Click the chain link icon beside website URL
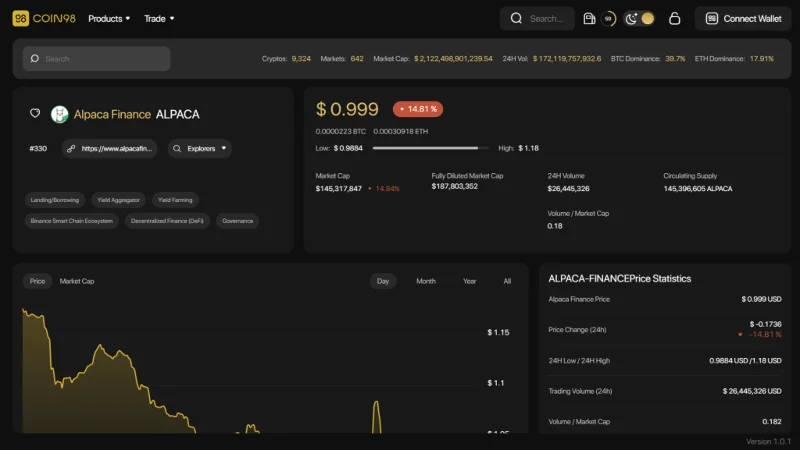 [71, 148]
